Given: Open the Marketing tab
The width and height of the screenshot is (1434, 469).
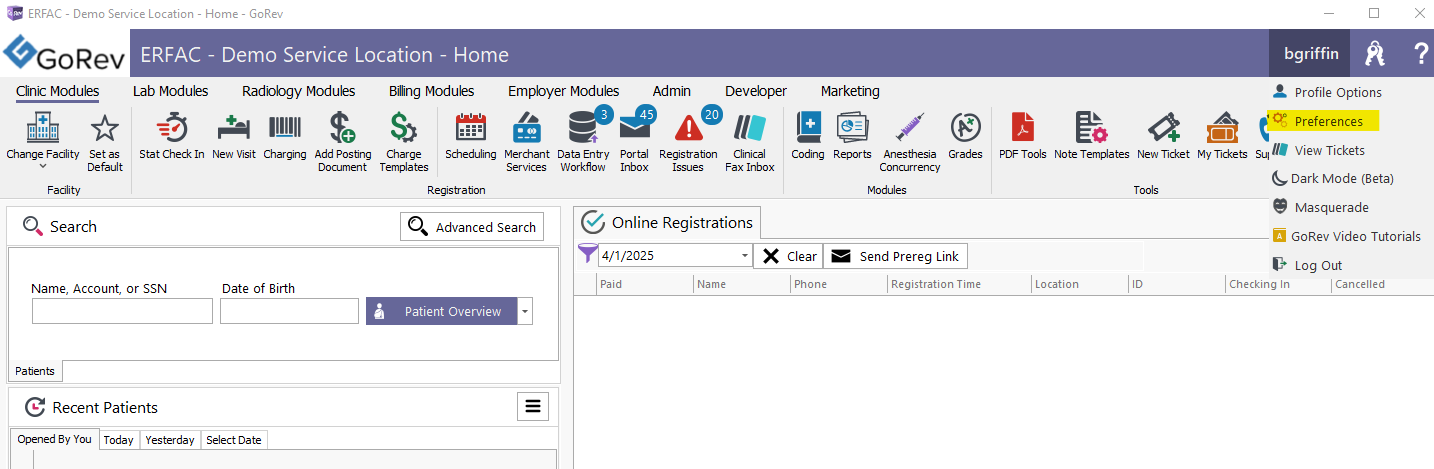Looking at the screenshot, I should [850, 91].
